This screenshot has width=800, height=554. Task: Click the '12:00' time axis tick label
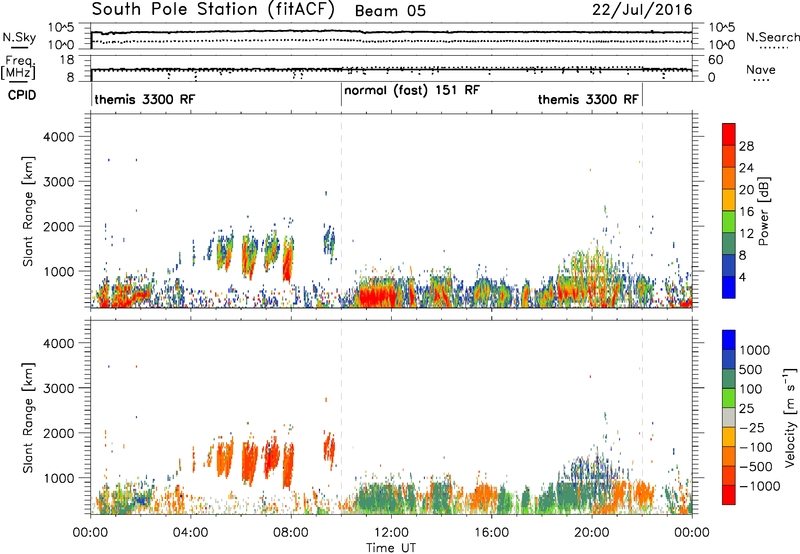click(391, 533)
